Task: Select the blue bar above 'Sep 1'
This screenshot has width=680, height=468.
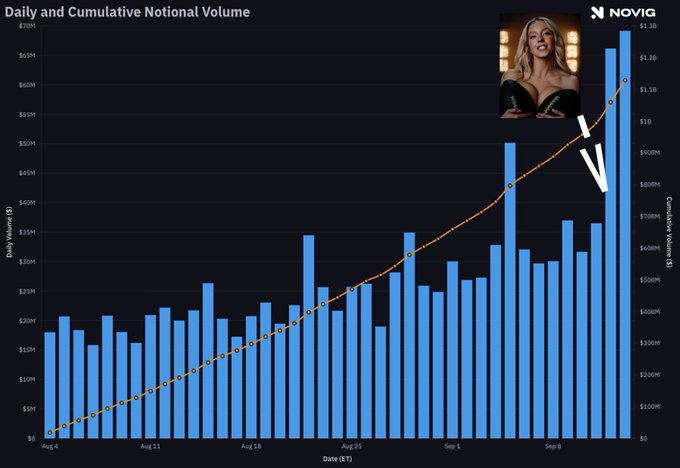Action: coord(452,350)
